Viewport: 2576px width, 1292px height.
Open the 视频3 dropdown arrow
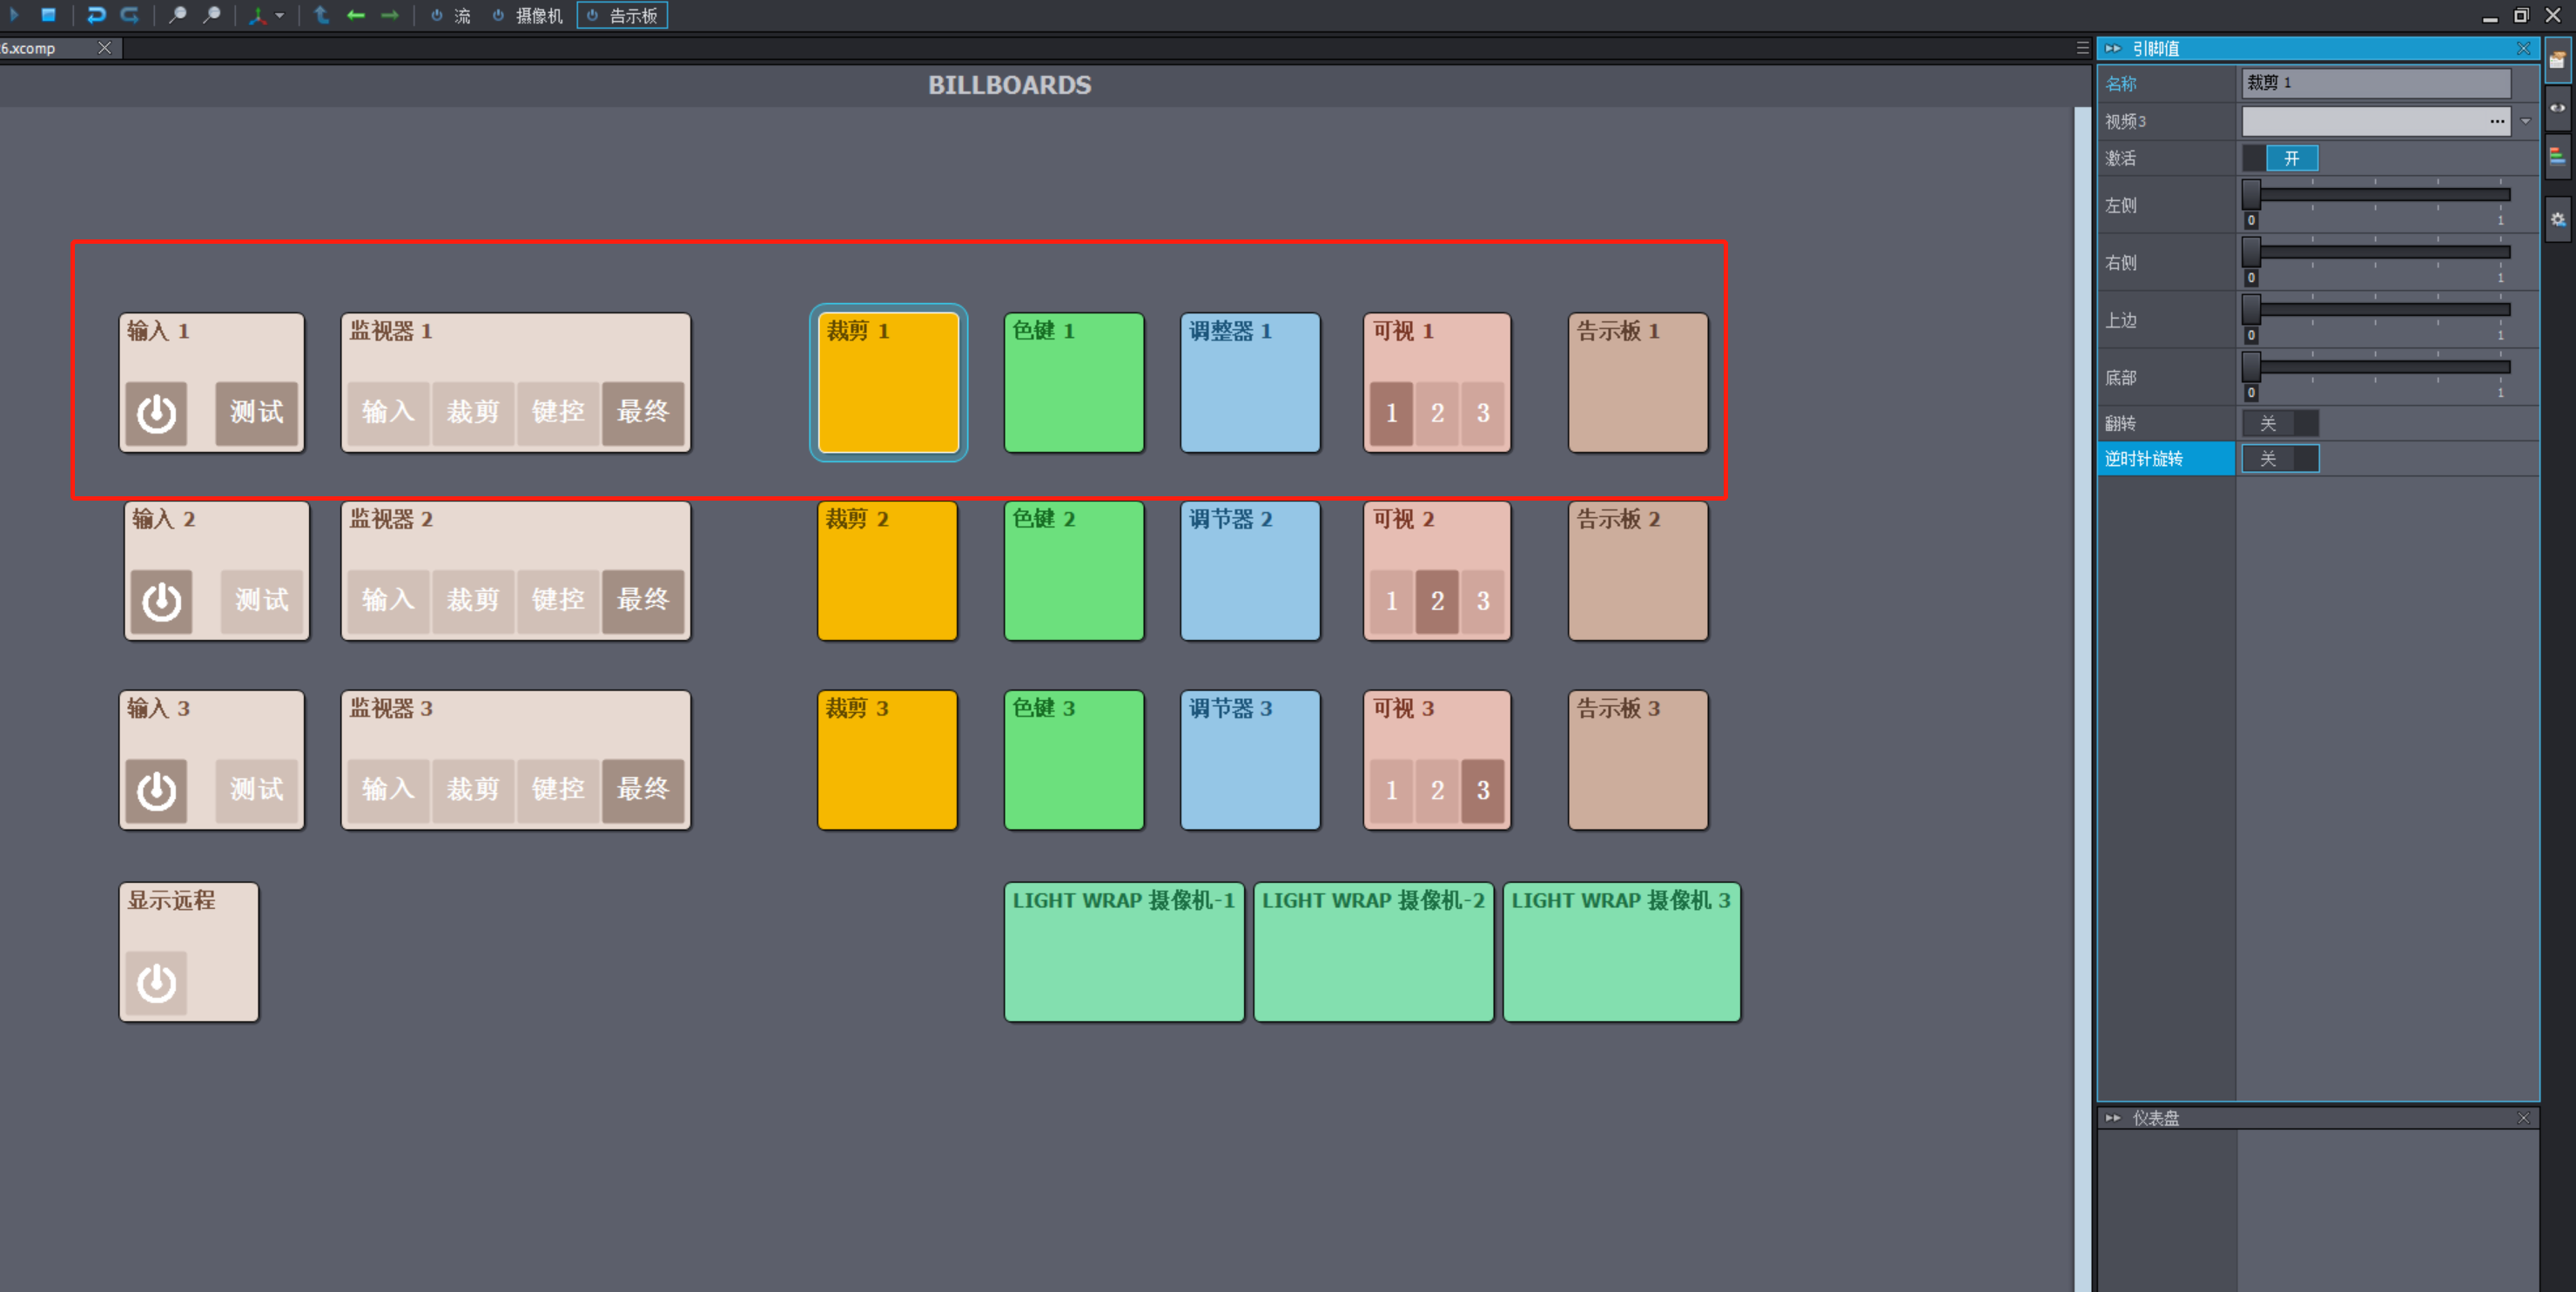pyautogui.click(x=2526, y=122)
